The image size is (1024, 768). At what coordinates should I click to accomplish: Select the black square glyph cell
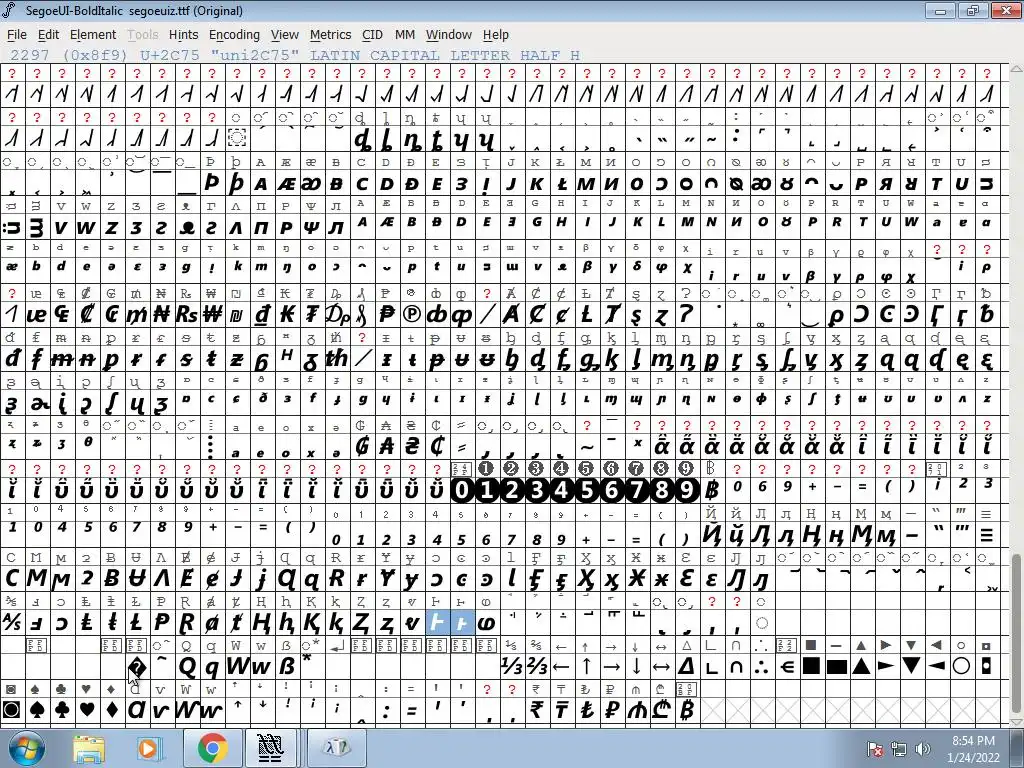point(812,666)
